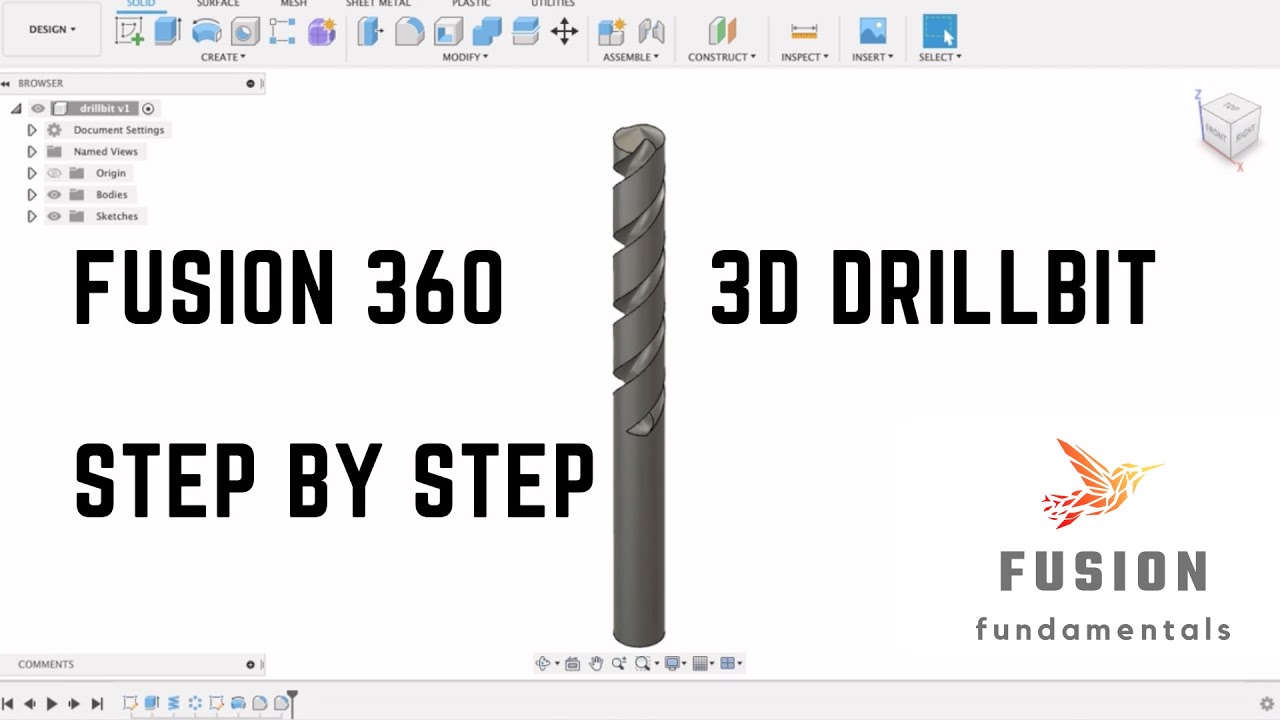Select the New Component icon in Assemble
The height and width of the screenshot is (720, 1280).
pos(611,31)
